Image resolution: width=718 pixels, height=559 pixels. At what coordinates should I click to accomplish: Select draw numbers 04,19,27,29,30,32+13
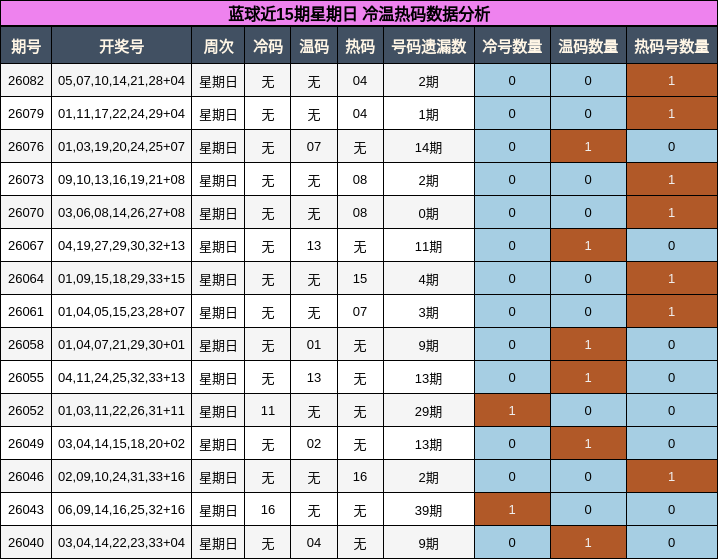coord(121,245)
